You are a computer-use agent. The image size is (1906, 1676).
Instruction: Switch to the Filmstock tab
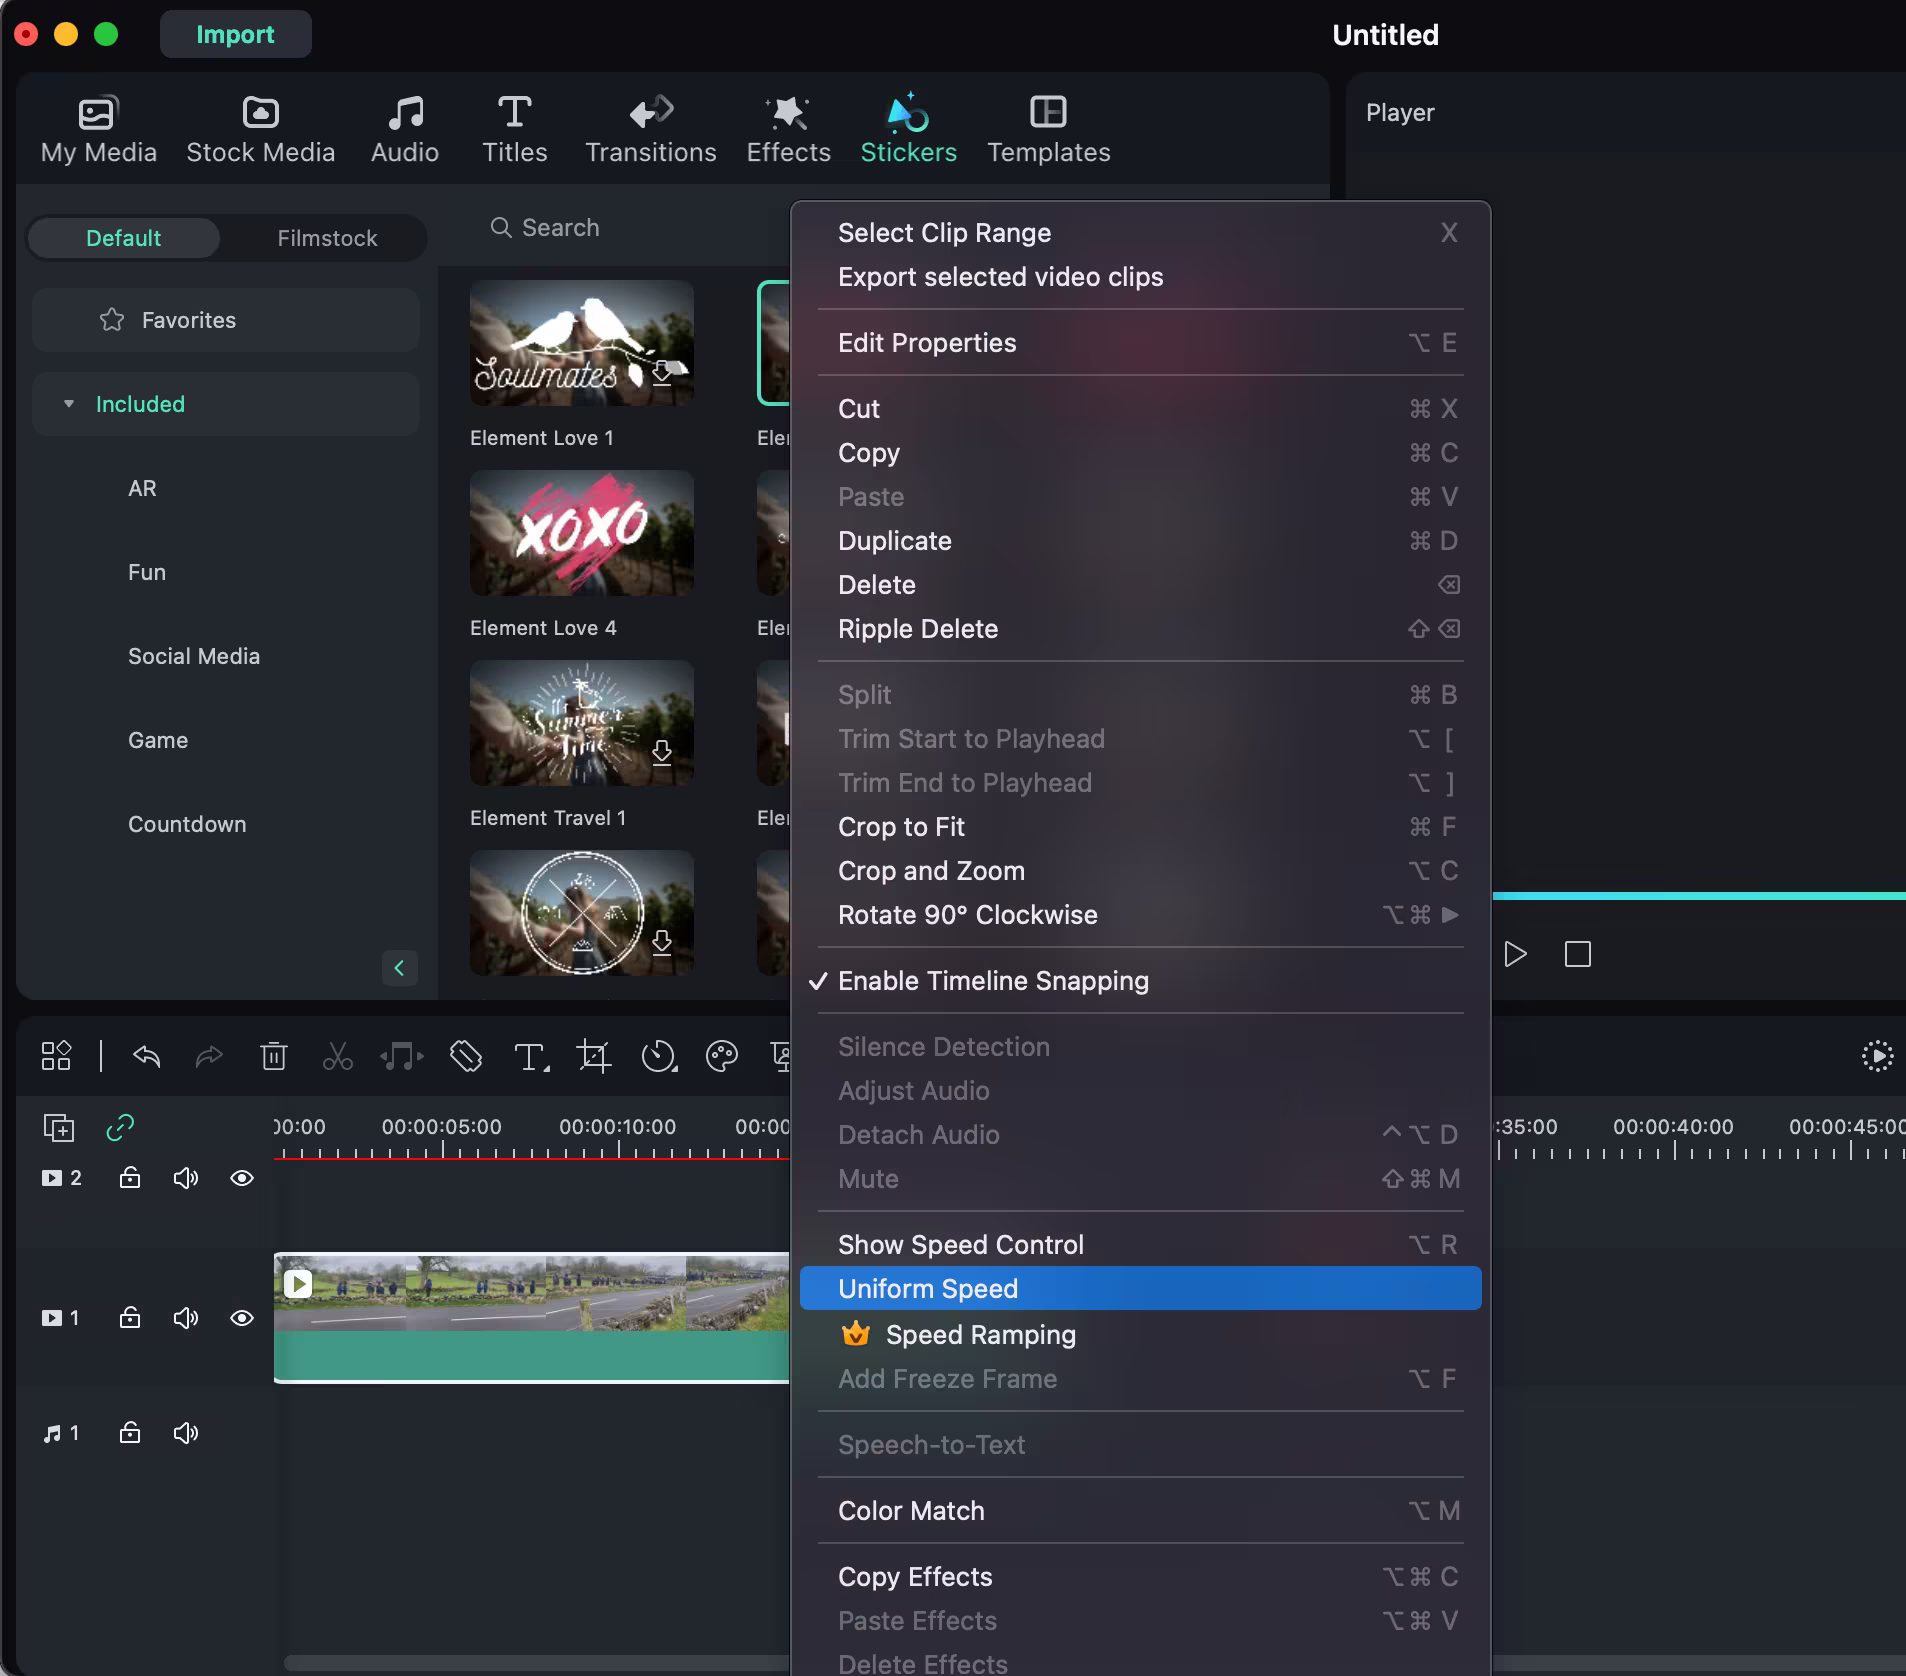pos(327,238)
